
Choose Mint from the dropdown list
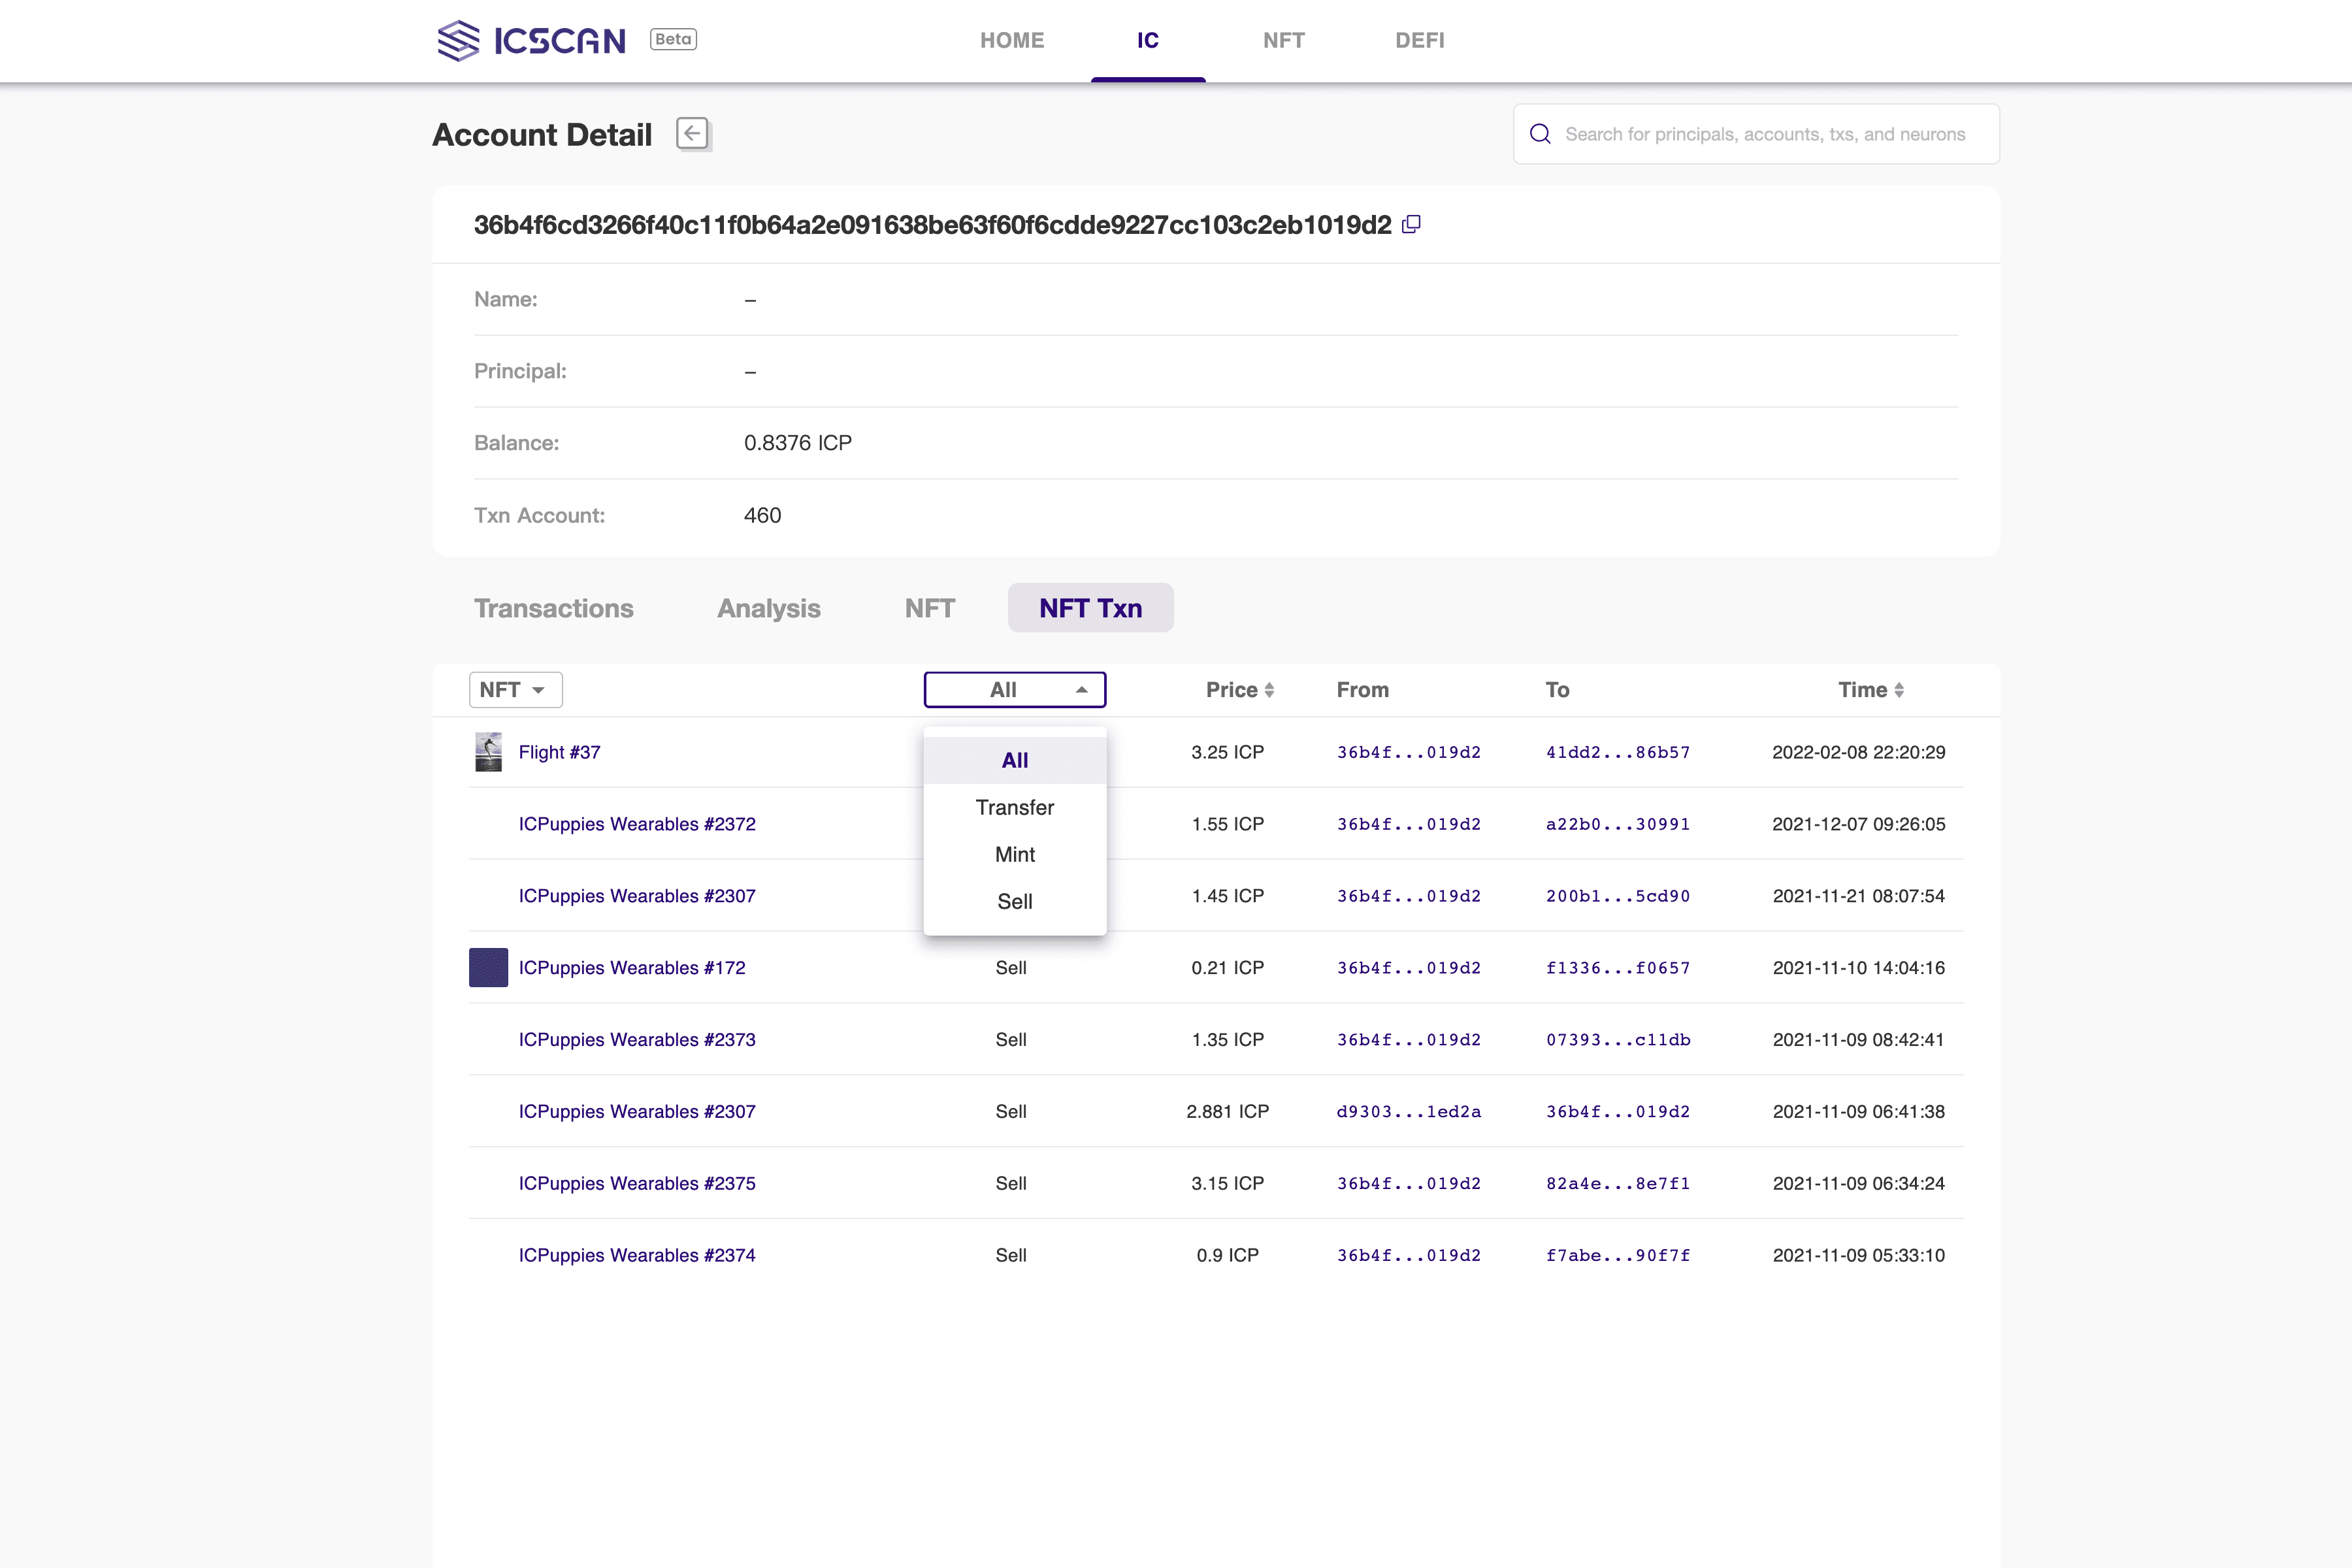[x=1014, y=854]
